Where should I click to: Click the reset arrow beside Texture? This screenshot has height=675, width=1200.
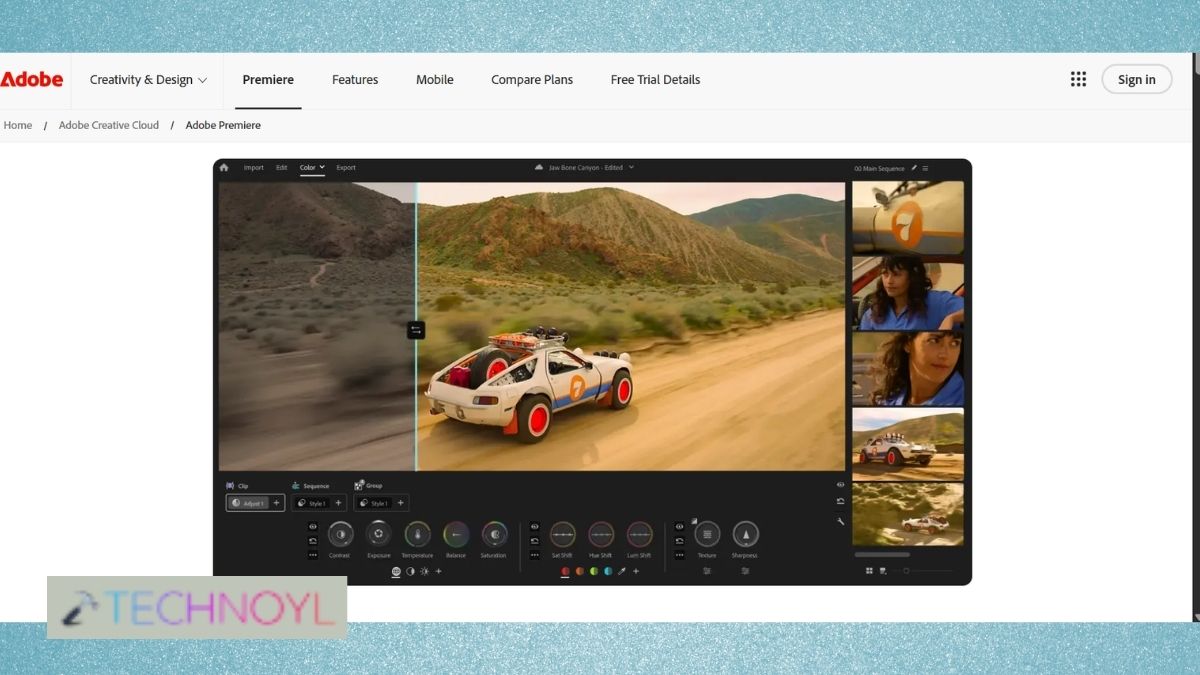(680, 540)
